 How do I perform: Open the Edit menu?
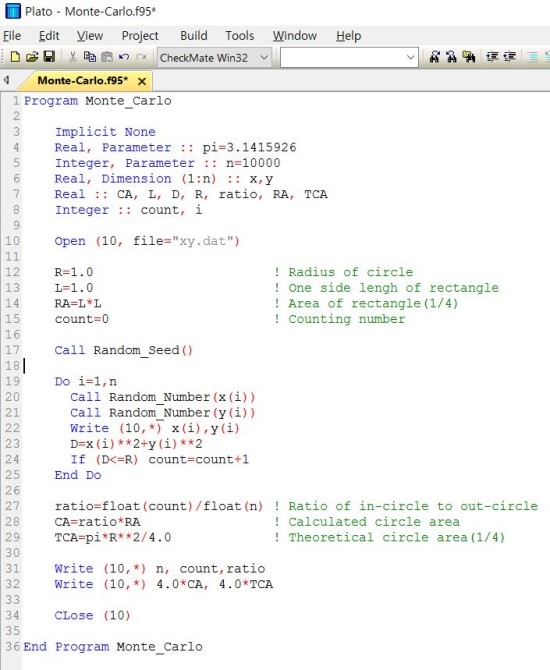pos(49,36)
